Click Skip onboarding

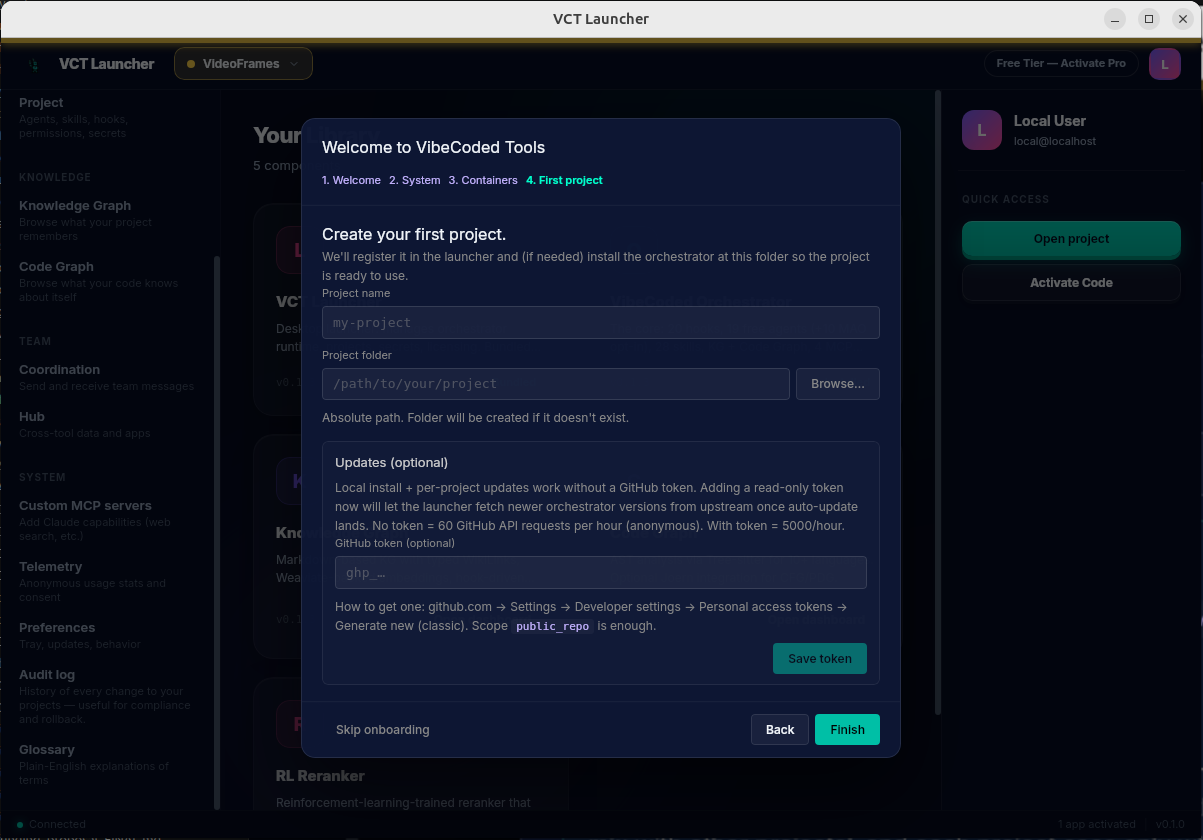tap(383, 730)
